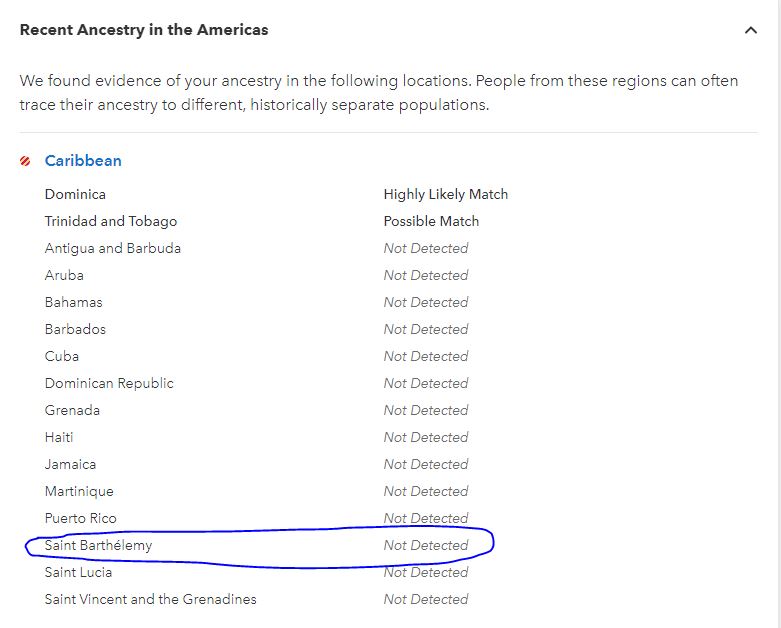
Task: Click Dominican Republic location
Action: click(x=109, y=383)
